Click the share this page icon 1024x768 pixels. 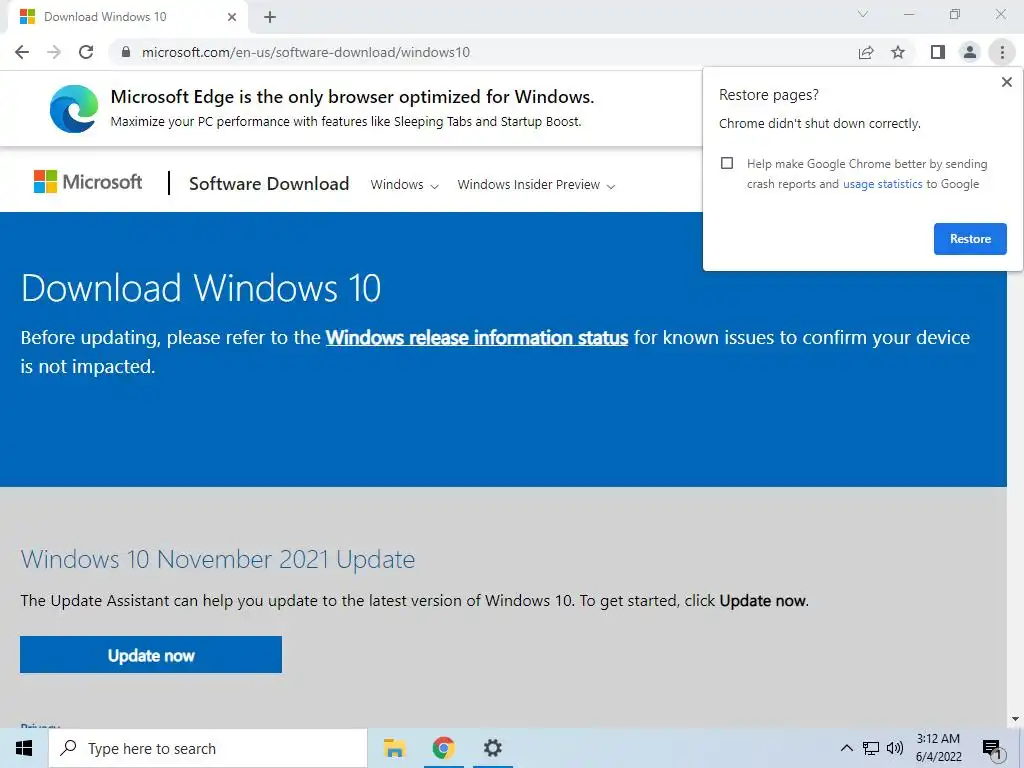(x=866, y=52)
